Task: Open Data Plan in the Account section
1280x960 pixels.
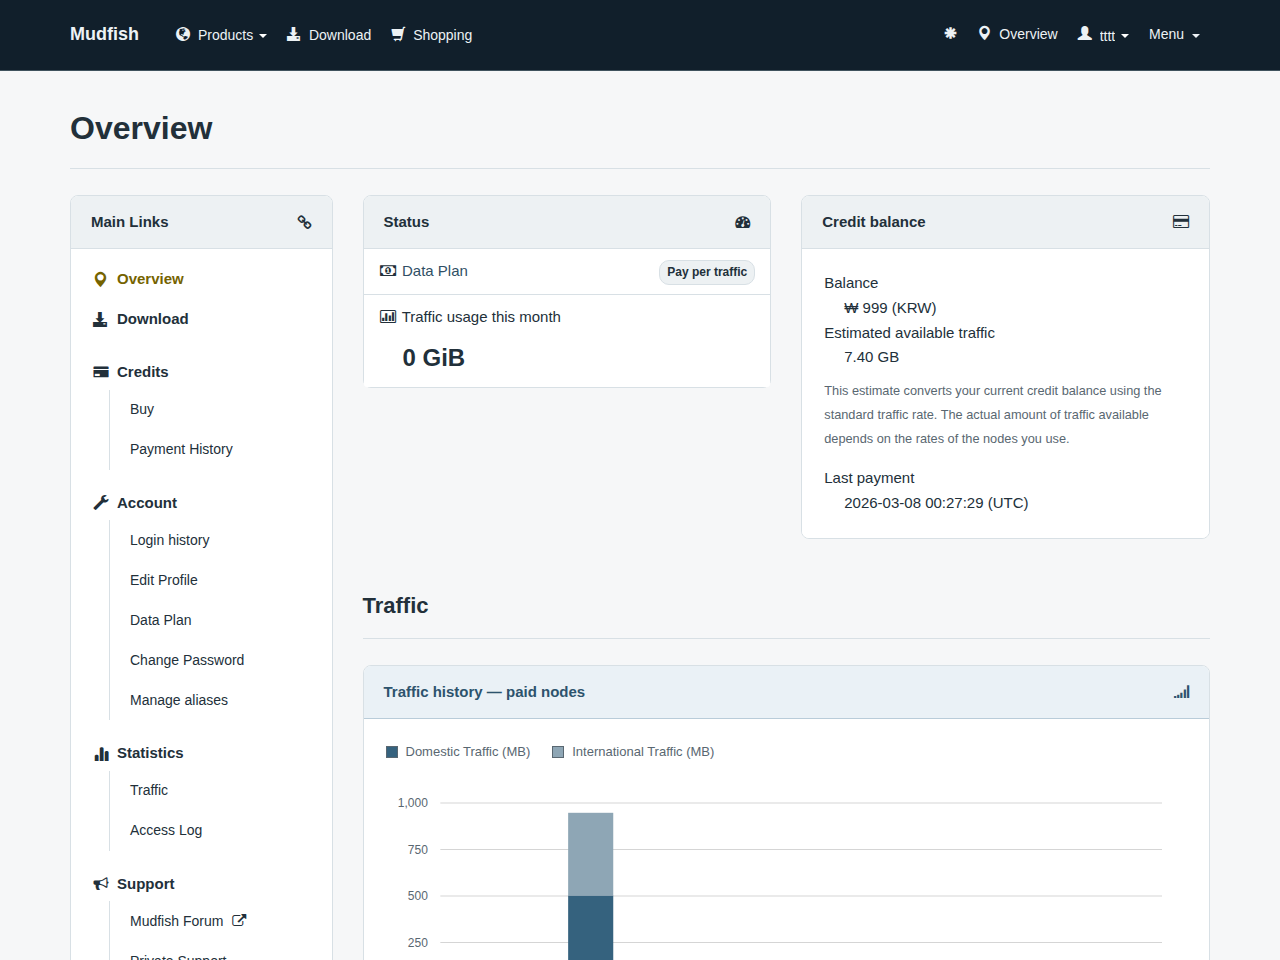Action: [161, 620]
